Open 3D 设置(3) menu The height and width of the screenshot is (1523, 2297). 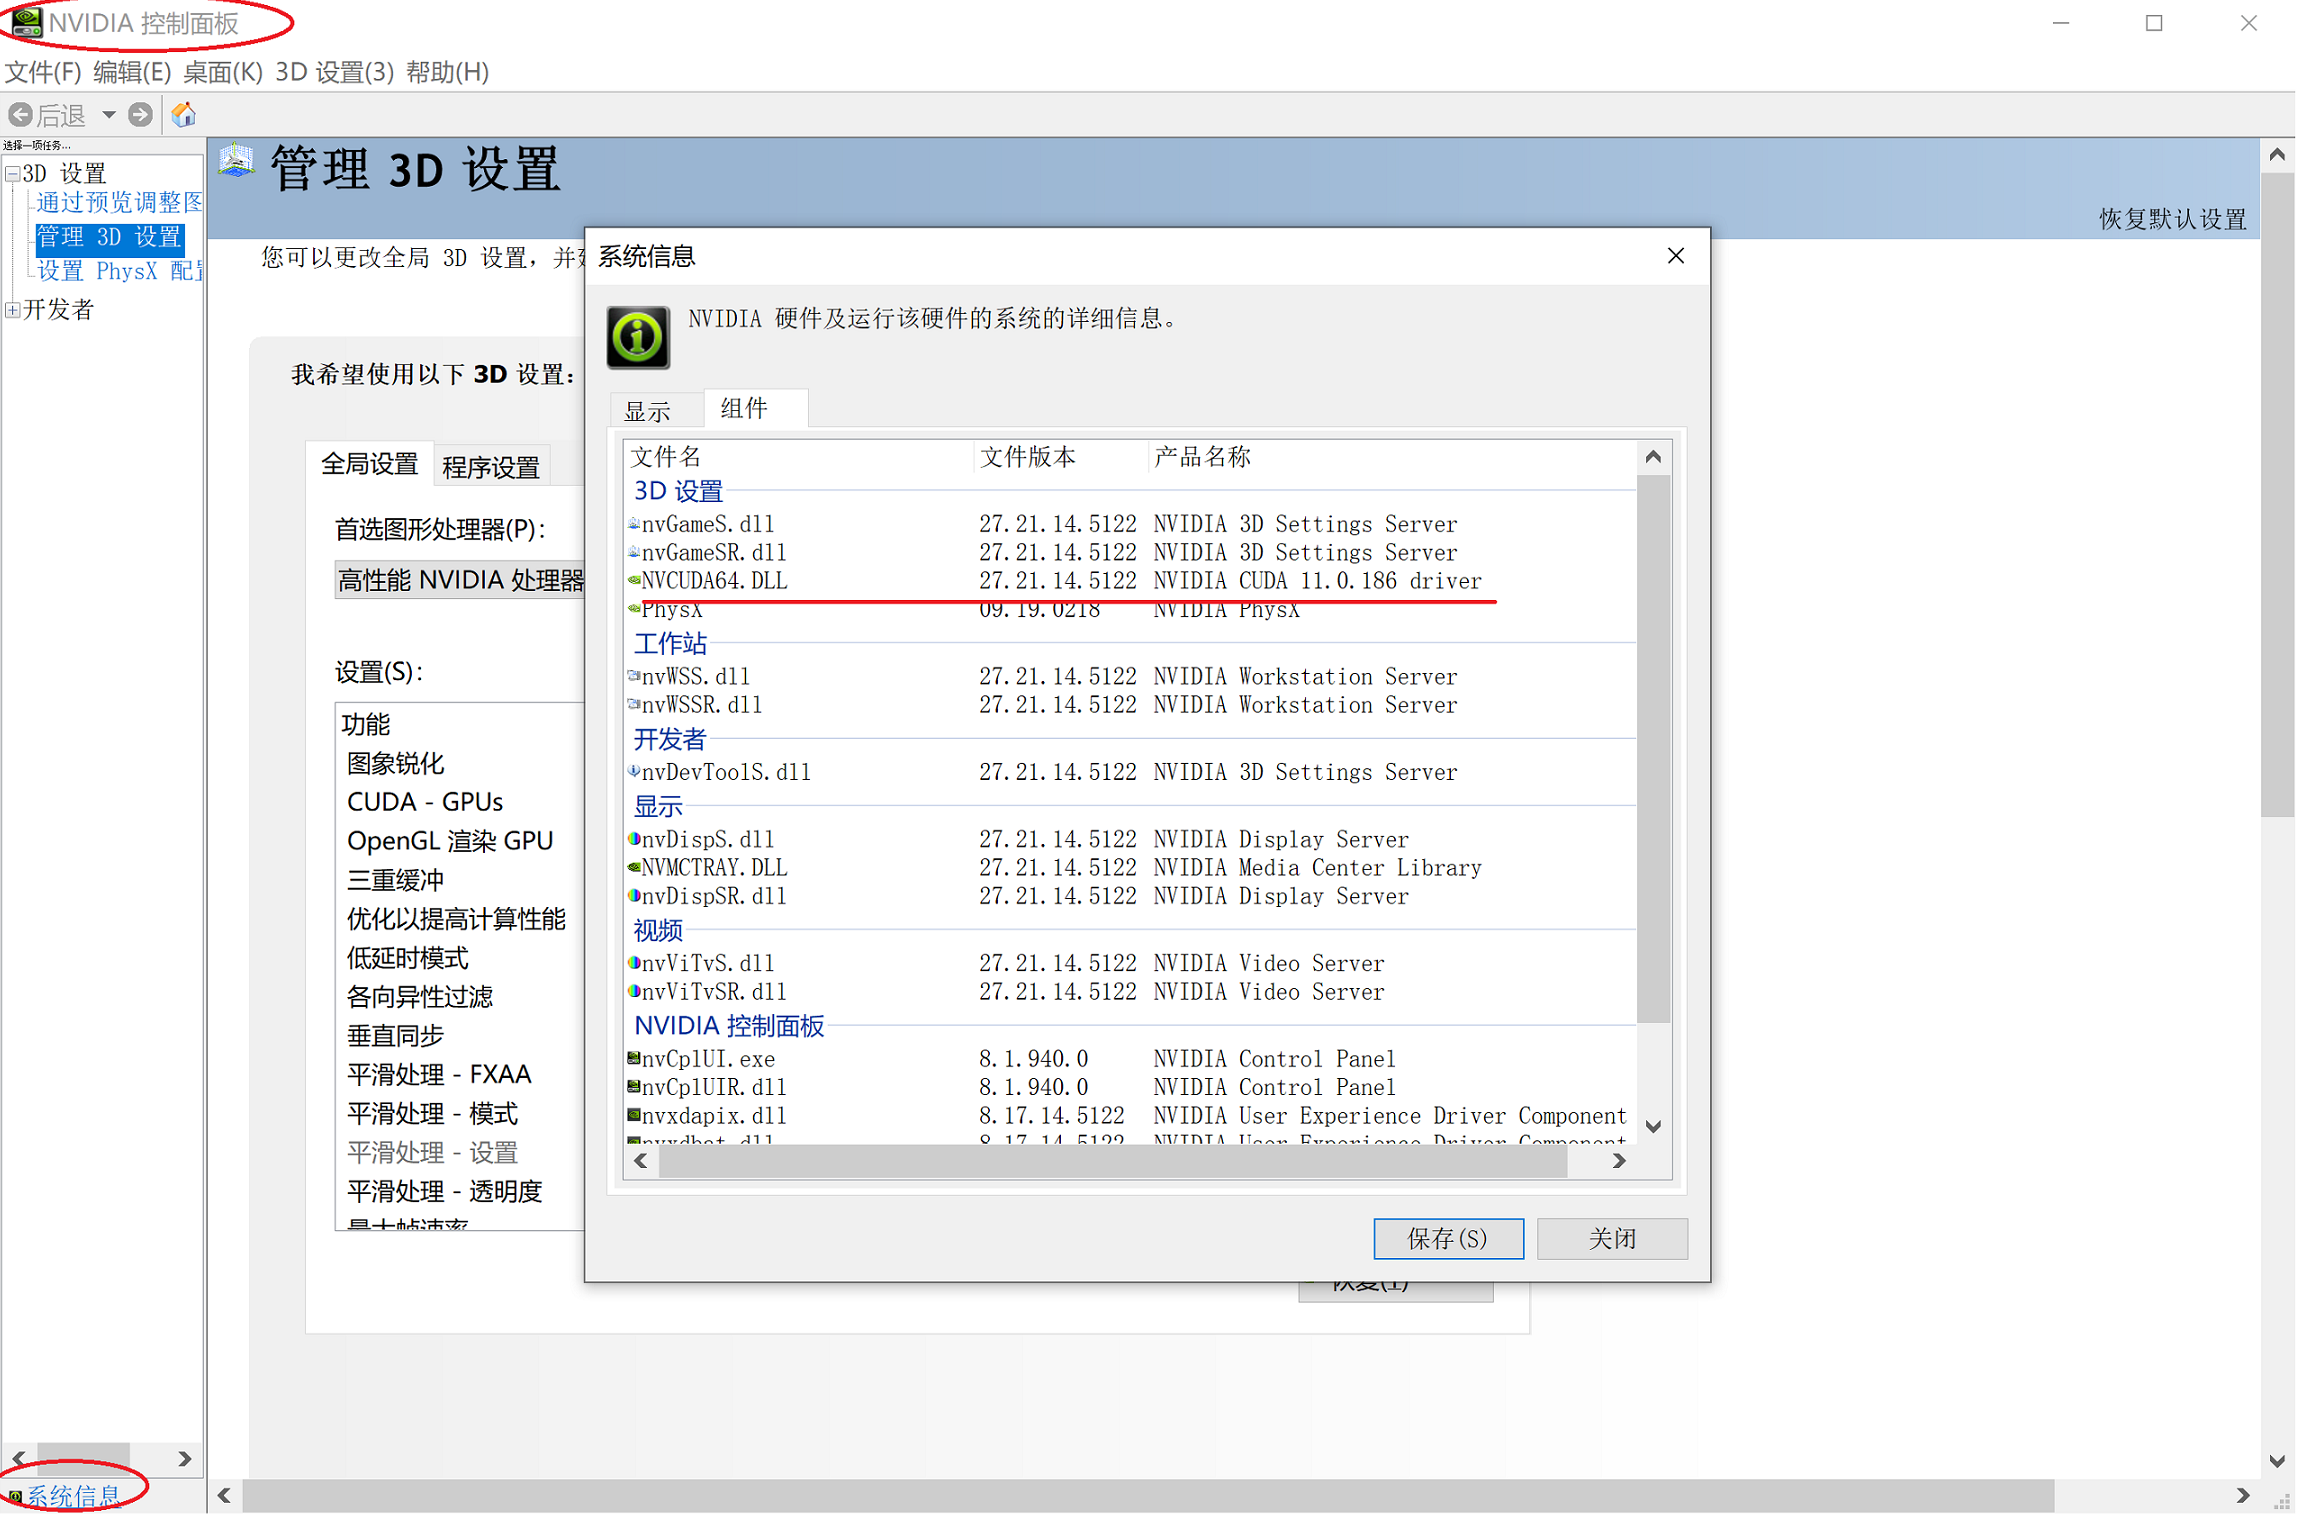pos(334,72)
